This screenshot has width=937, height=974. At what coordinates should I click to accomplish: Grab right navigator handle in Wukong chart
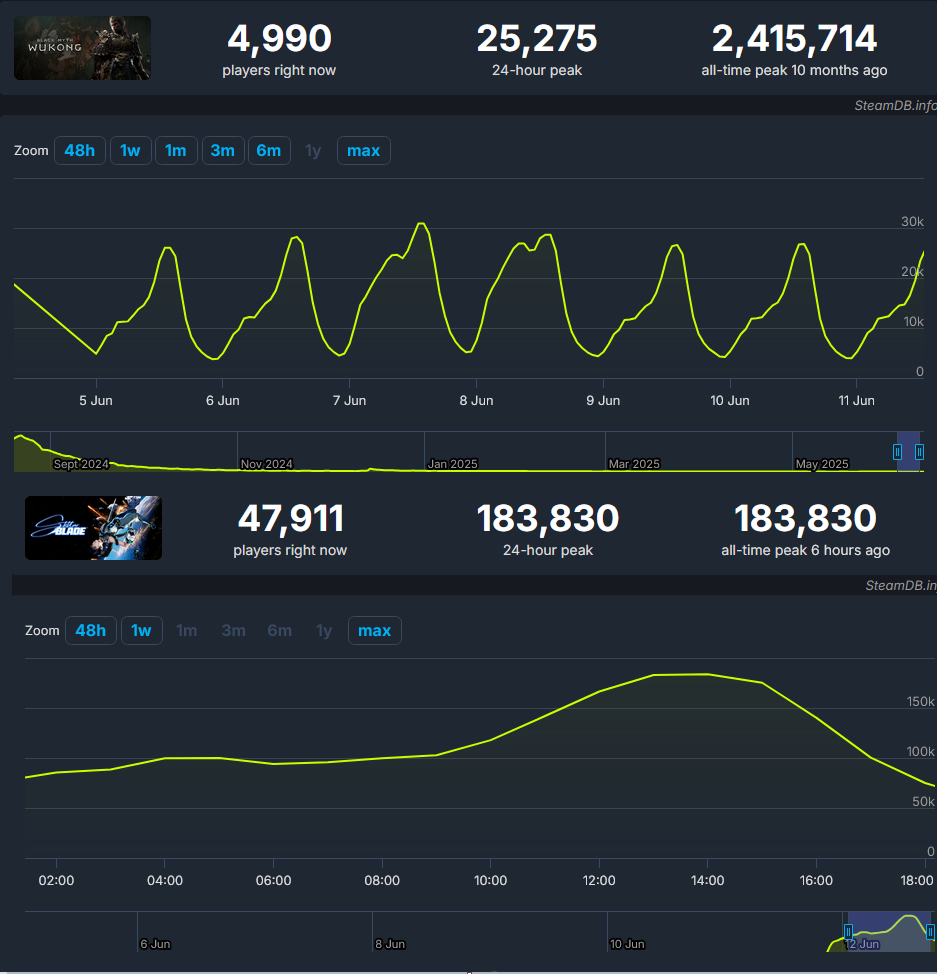coord(920,452)
